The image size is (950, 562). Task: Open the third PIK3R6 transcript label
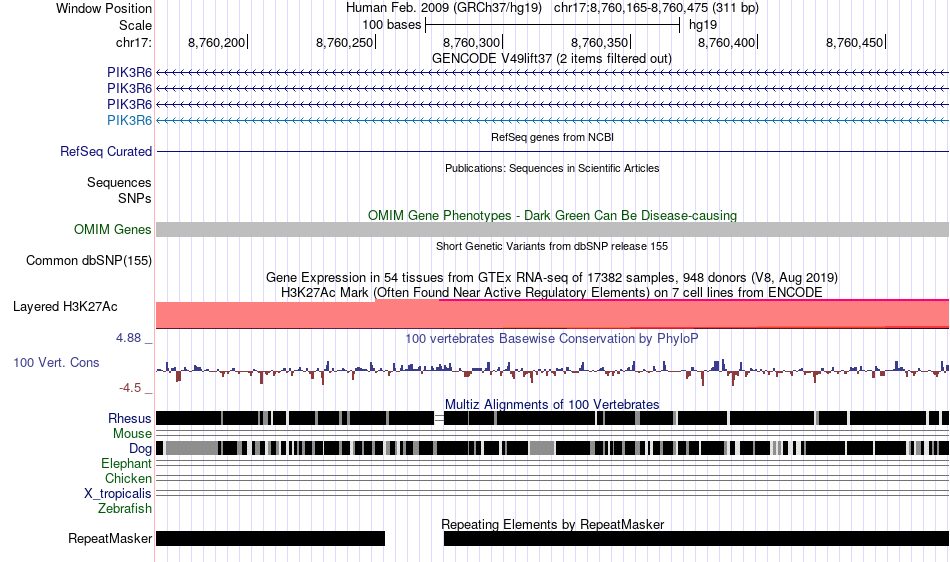[129, 104]
